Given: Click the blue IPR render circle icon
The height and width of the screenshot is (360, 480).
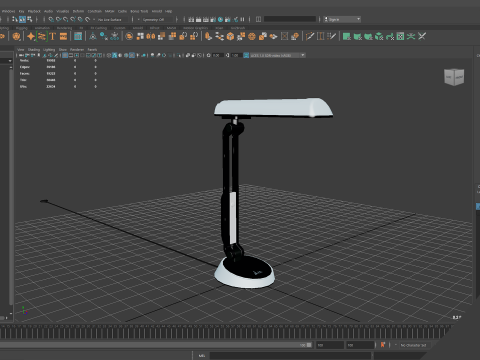Looking at the screenshot, I should pos(220,19).
